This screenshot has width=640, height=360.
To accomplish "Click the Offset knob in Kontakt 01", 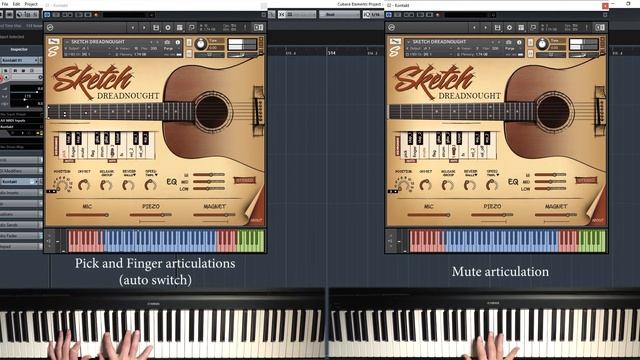I will tap(84, 185).
